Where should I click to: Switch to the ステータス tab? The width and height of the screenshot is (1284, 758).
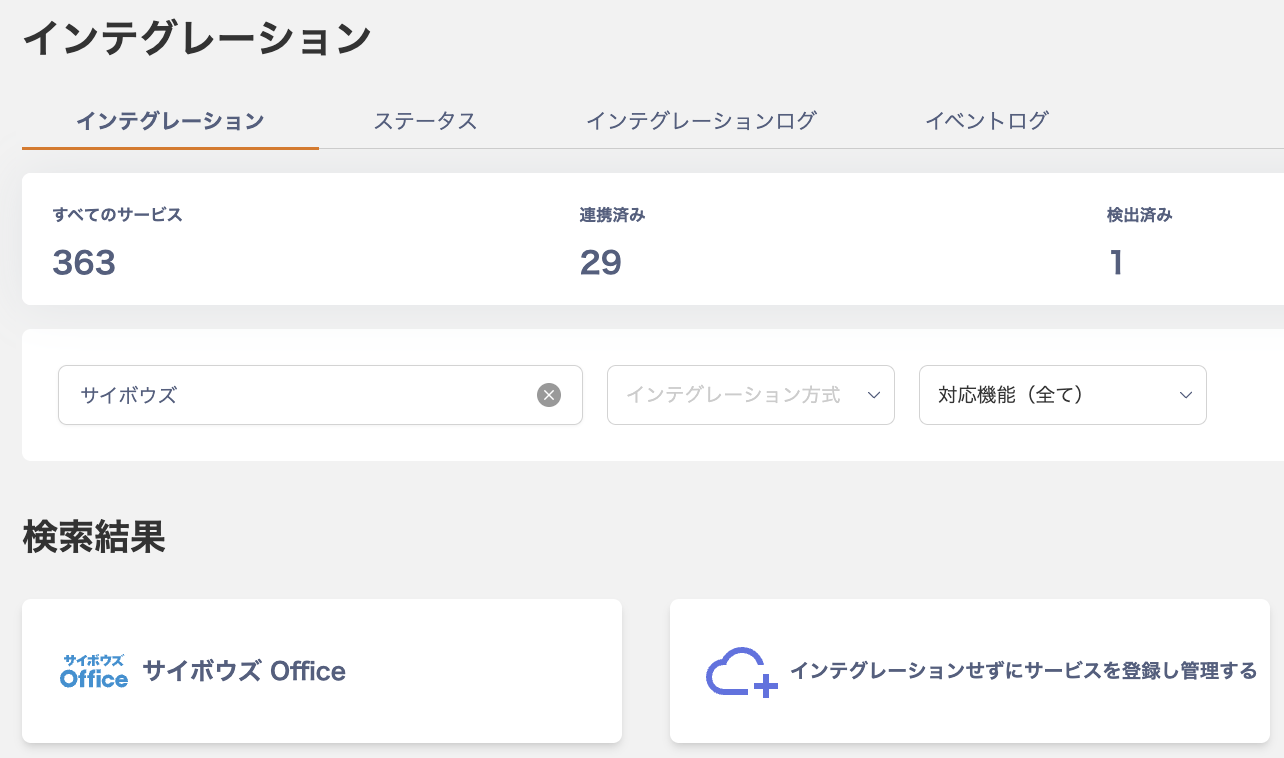pyautogui.click(x=425, y=121)
